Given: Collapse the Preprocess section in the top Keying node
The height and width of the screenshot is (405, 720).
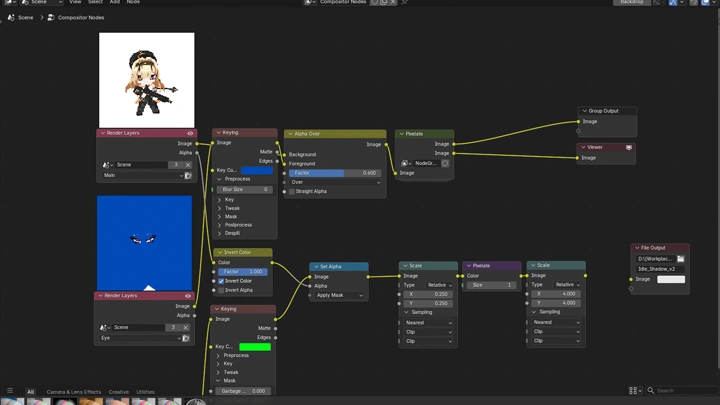Looking at the screenshot, I should coord(219,179).
